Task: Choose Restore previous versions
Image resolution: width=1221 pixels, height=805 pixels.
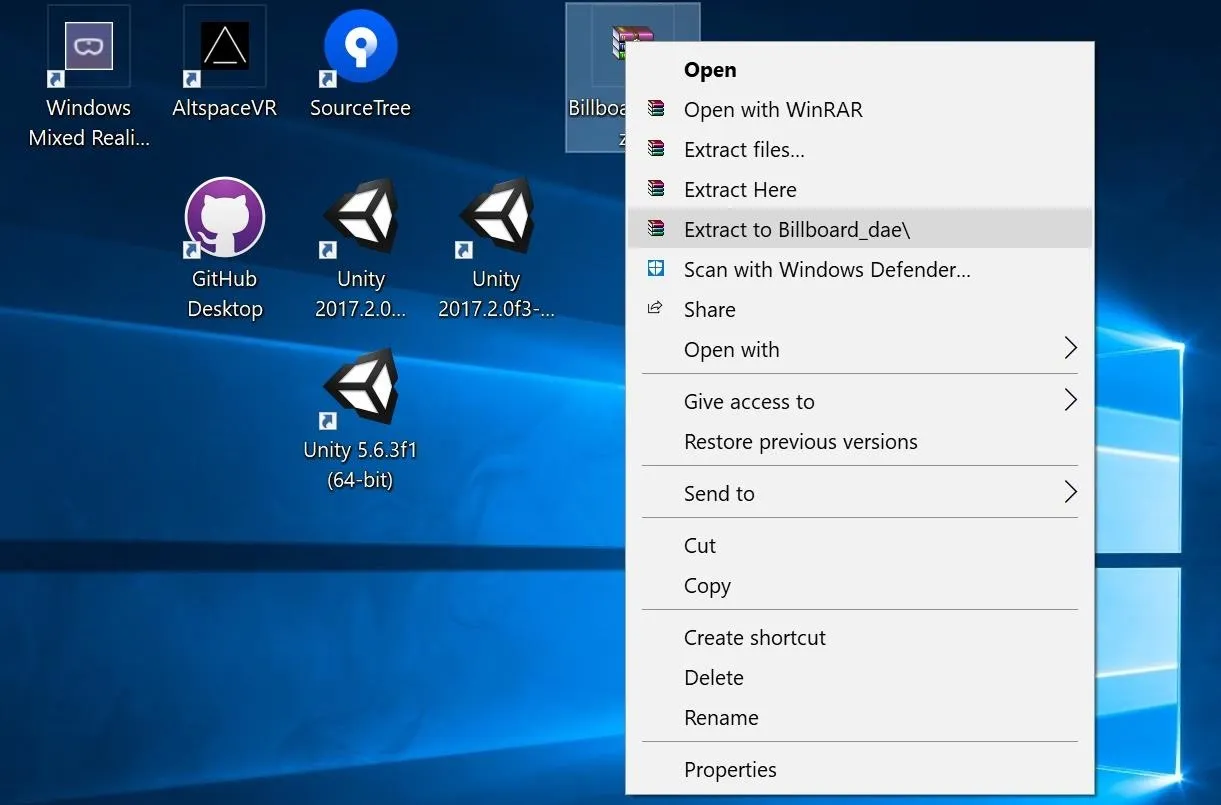Action: [860, 442]
